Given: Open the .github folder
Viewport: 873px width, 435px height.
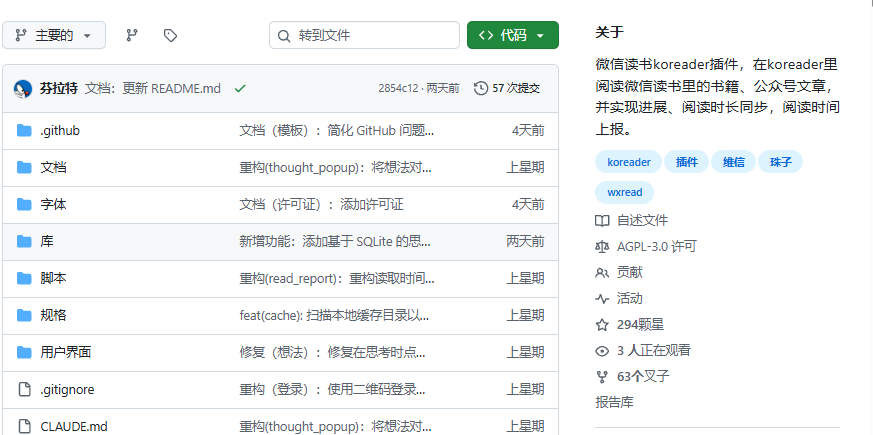Looking at the screenshot, I should [x=60, y=130].
